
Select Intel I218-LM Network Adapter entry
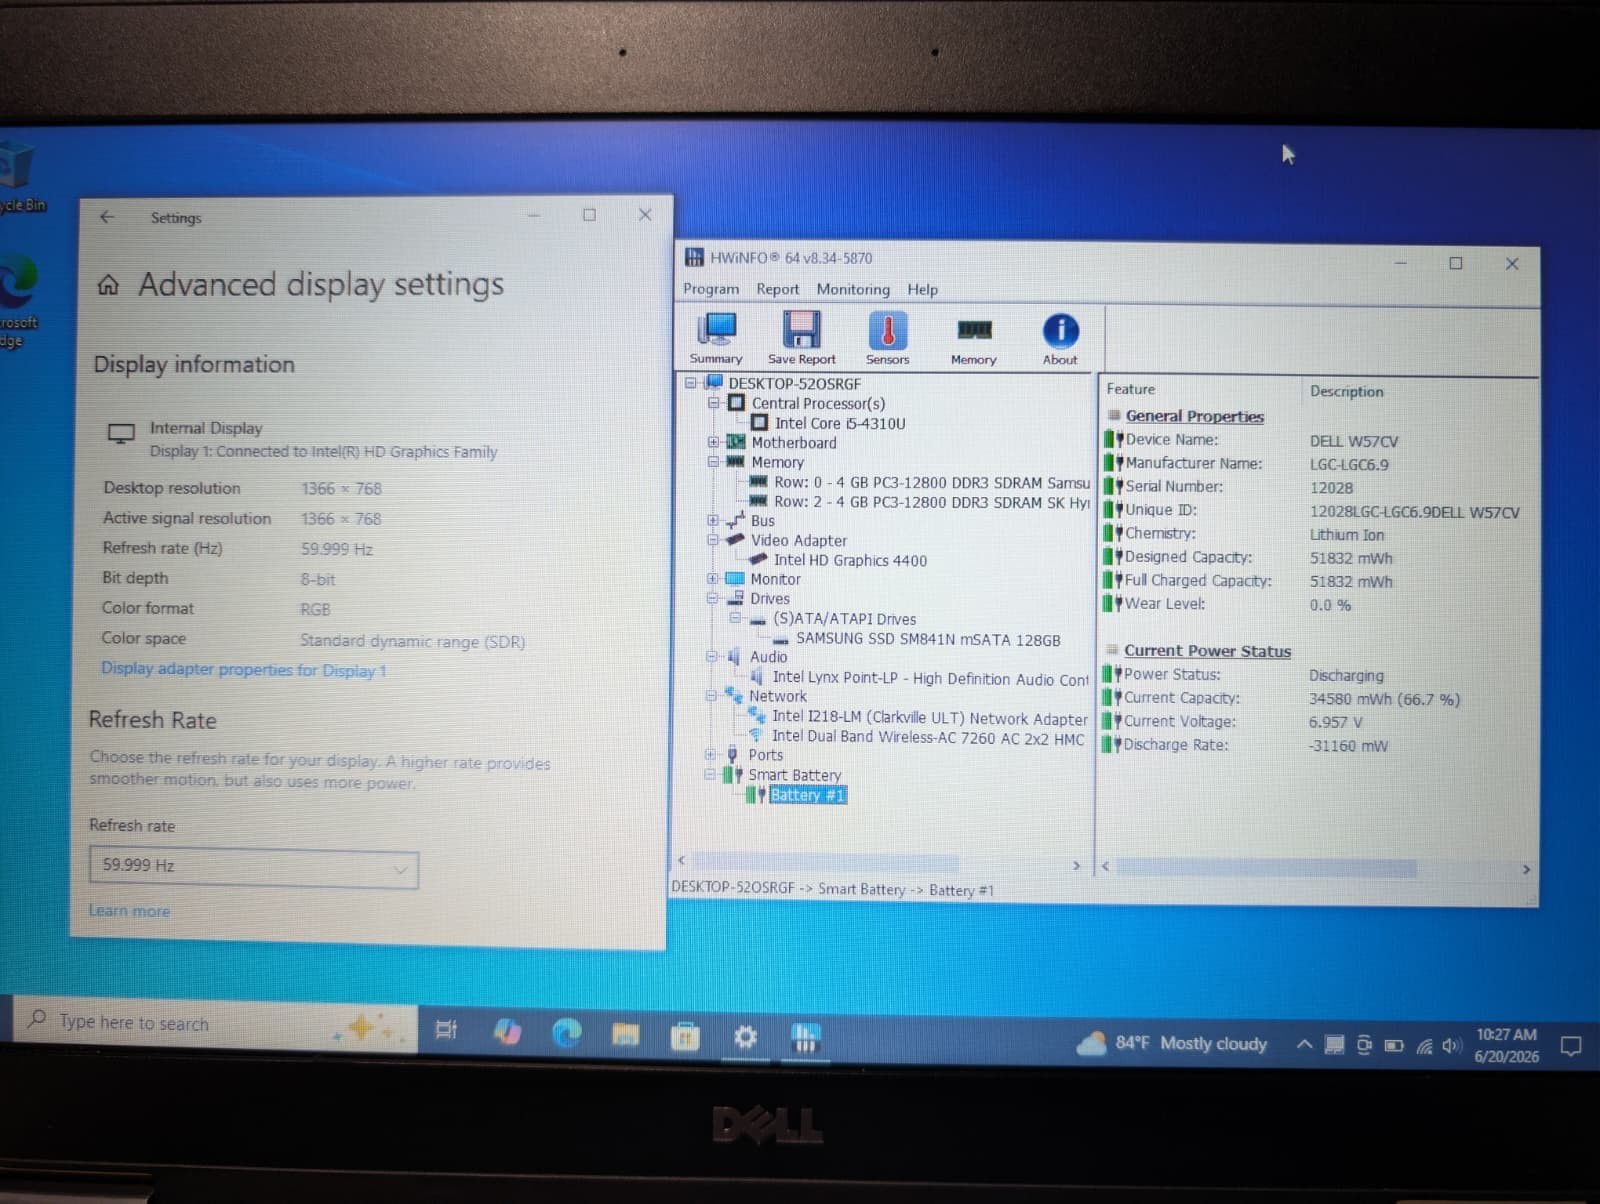(929, 718)
